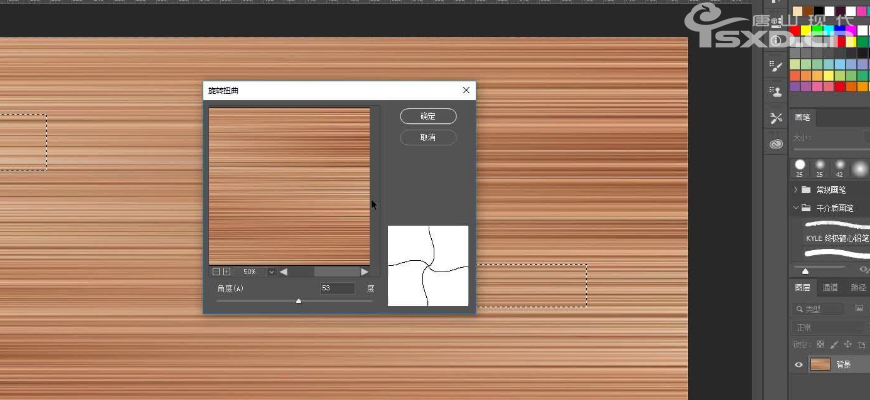Open the Brush Settings panel icon
Viewport: 870px width, 400px height.
[776, 66]
